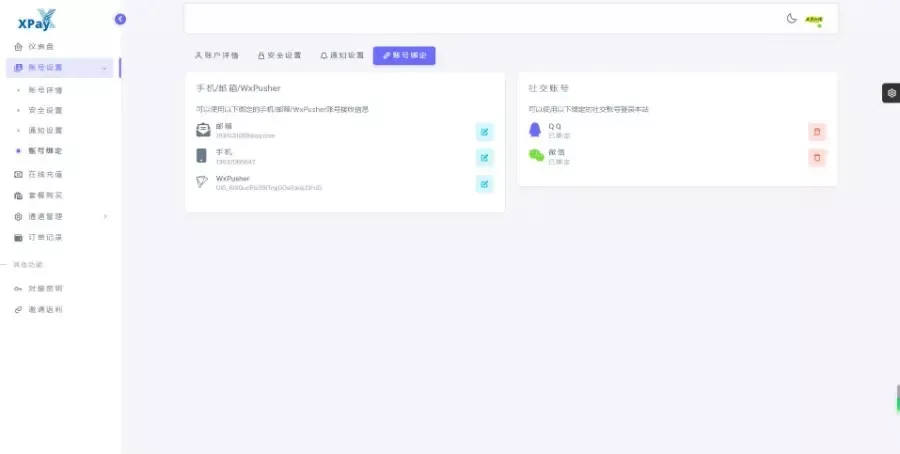Click the edit icon for 邮箱 binding
Screen dimensions: 900x454
(x=484, y=131)
